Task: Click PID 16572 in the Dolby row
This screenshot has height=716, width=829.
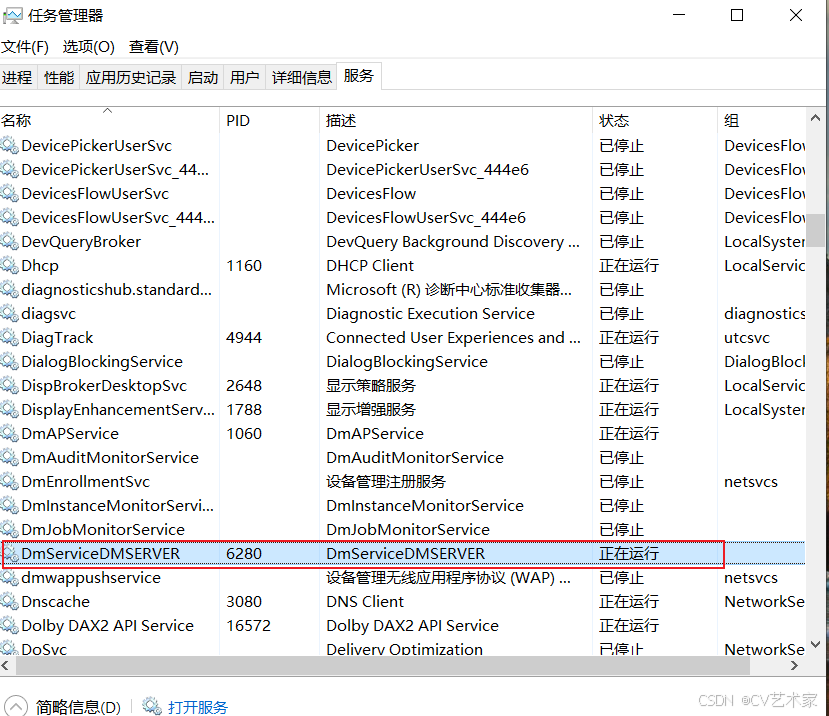Action: pyautogui.click(x=248, y=626)
